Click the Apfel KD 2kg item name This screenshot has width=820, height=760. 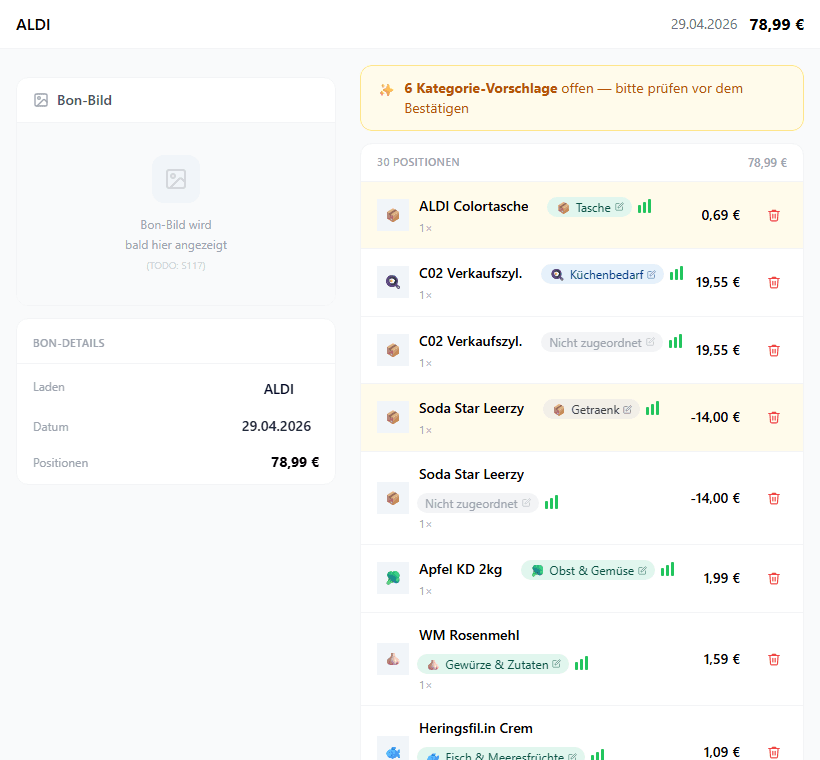(x=460, y=570)
